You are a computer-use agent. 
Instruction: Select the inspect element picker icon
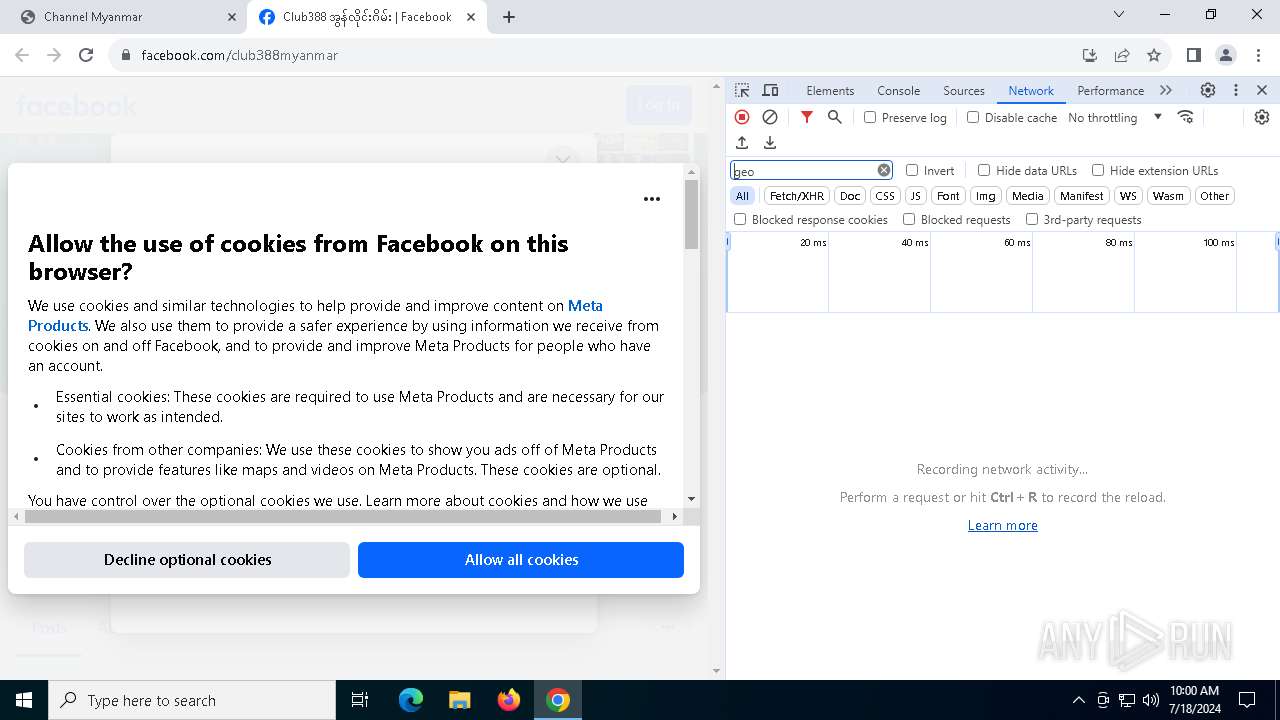[742, 90]
